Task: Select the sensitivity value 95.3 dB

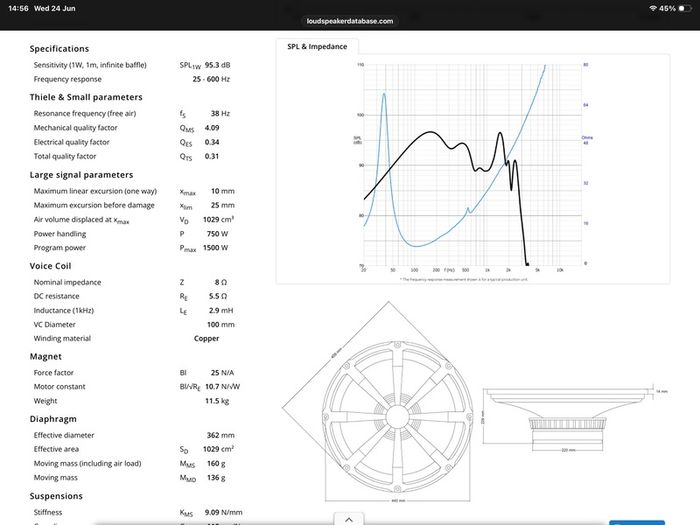Action: pos(217,65)
